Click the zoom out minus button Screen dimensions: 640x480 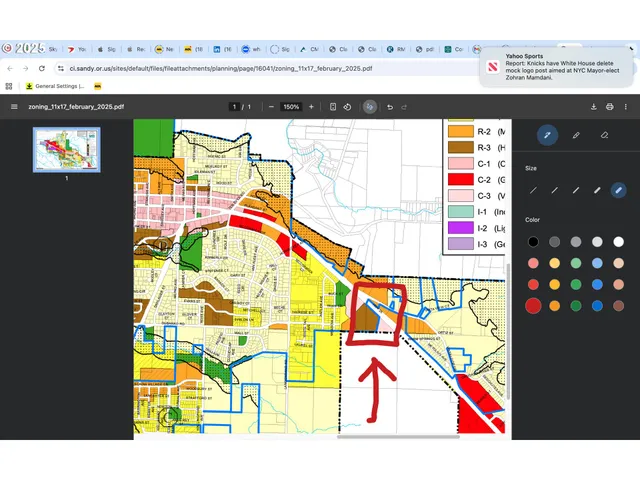pyautogui.click(x=271, y=106)
